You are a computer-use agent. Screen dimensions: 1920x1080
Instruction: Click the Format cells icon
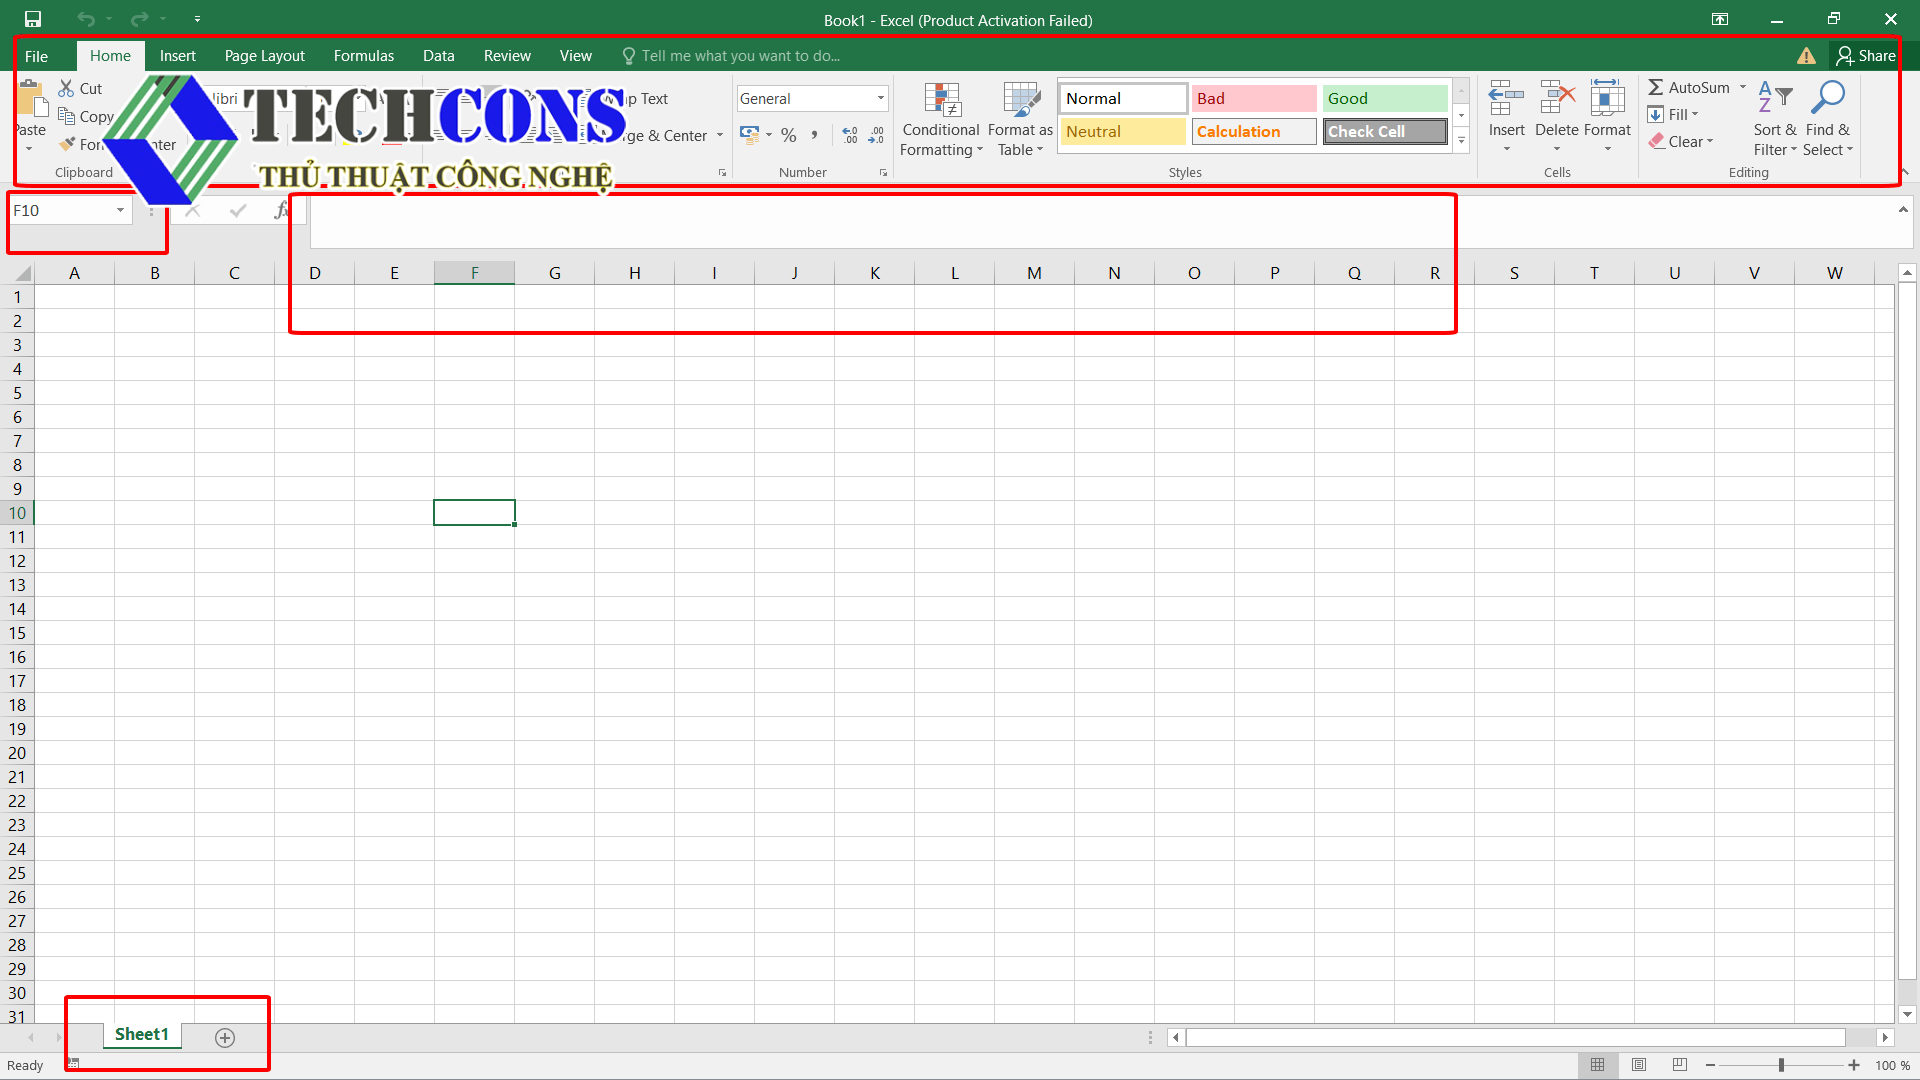(1607, 99)
